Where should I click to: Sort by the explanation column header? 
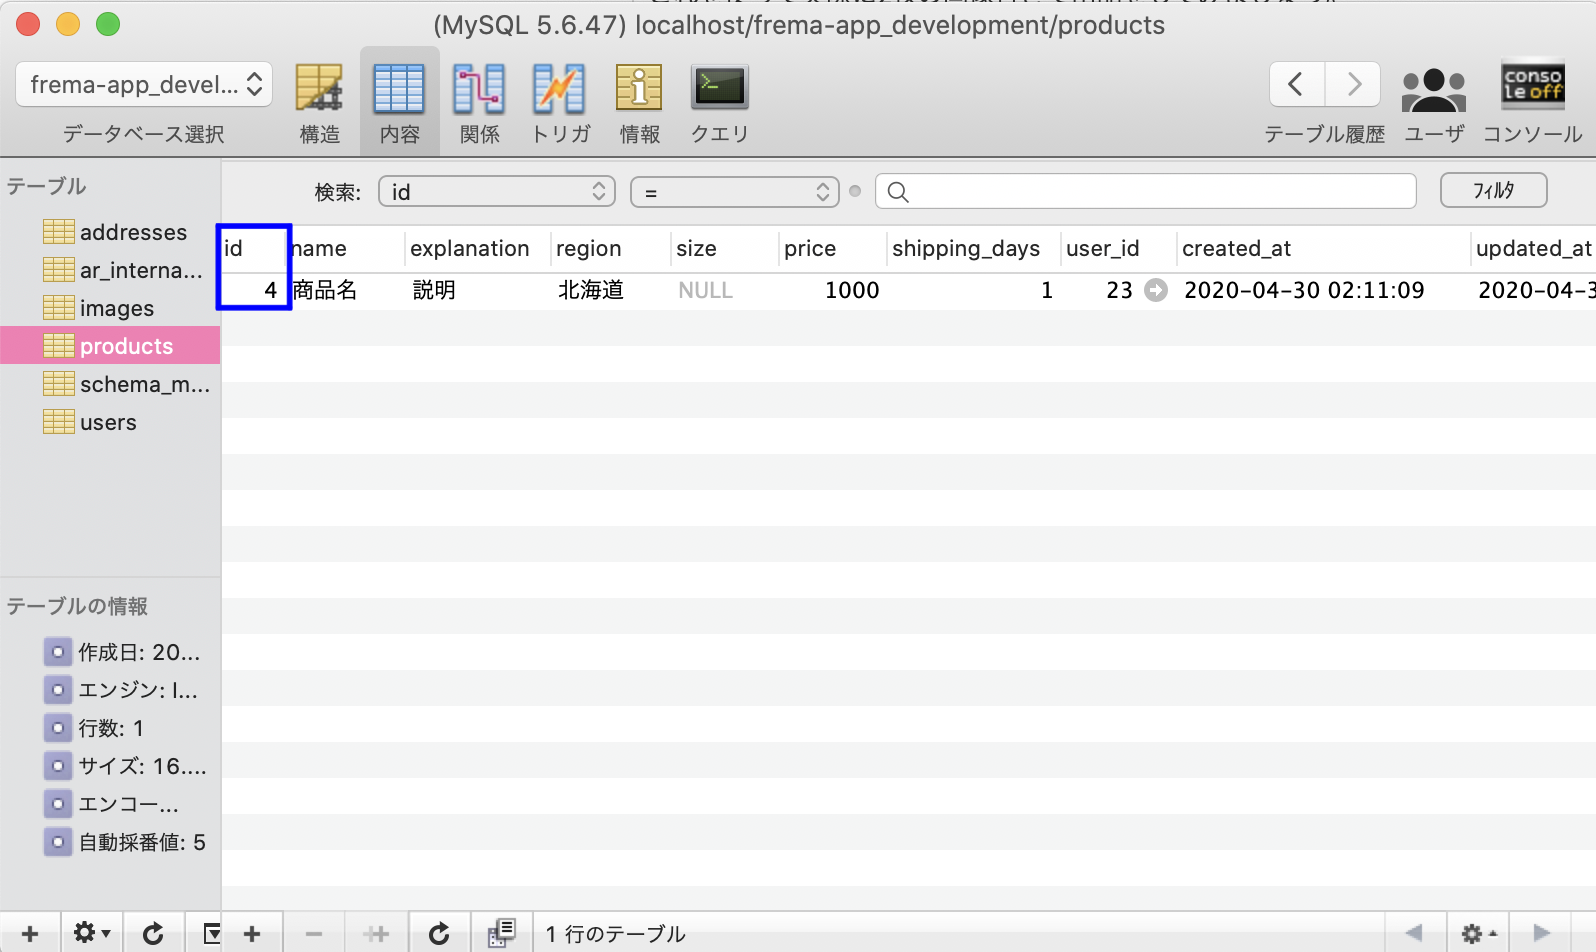point(477,248)
